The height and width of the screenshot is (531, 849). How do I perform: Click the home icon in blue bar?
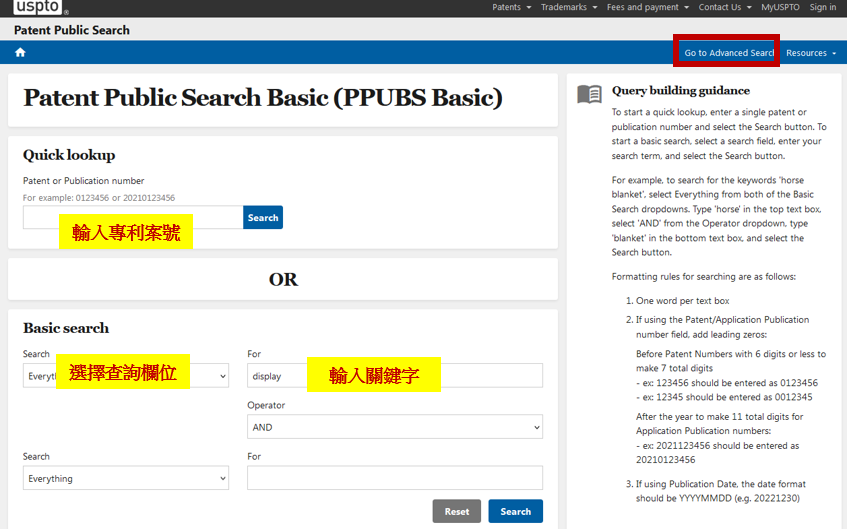pos(21,53)
